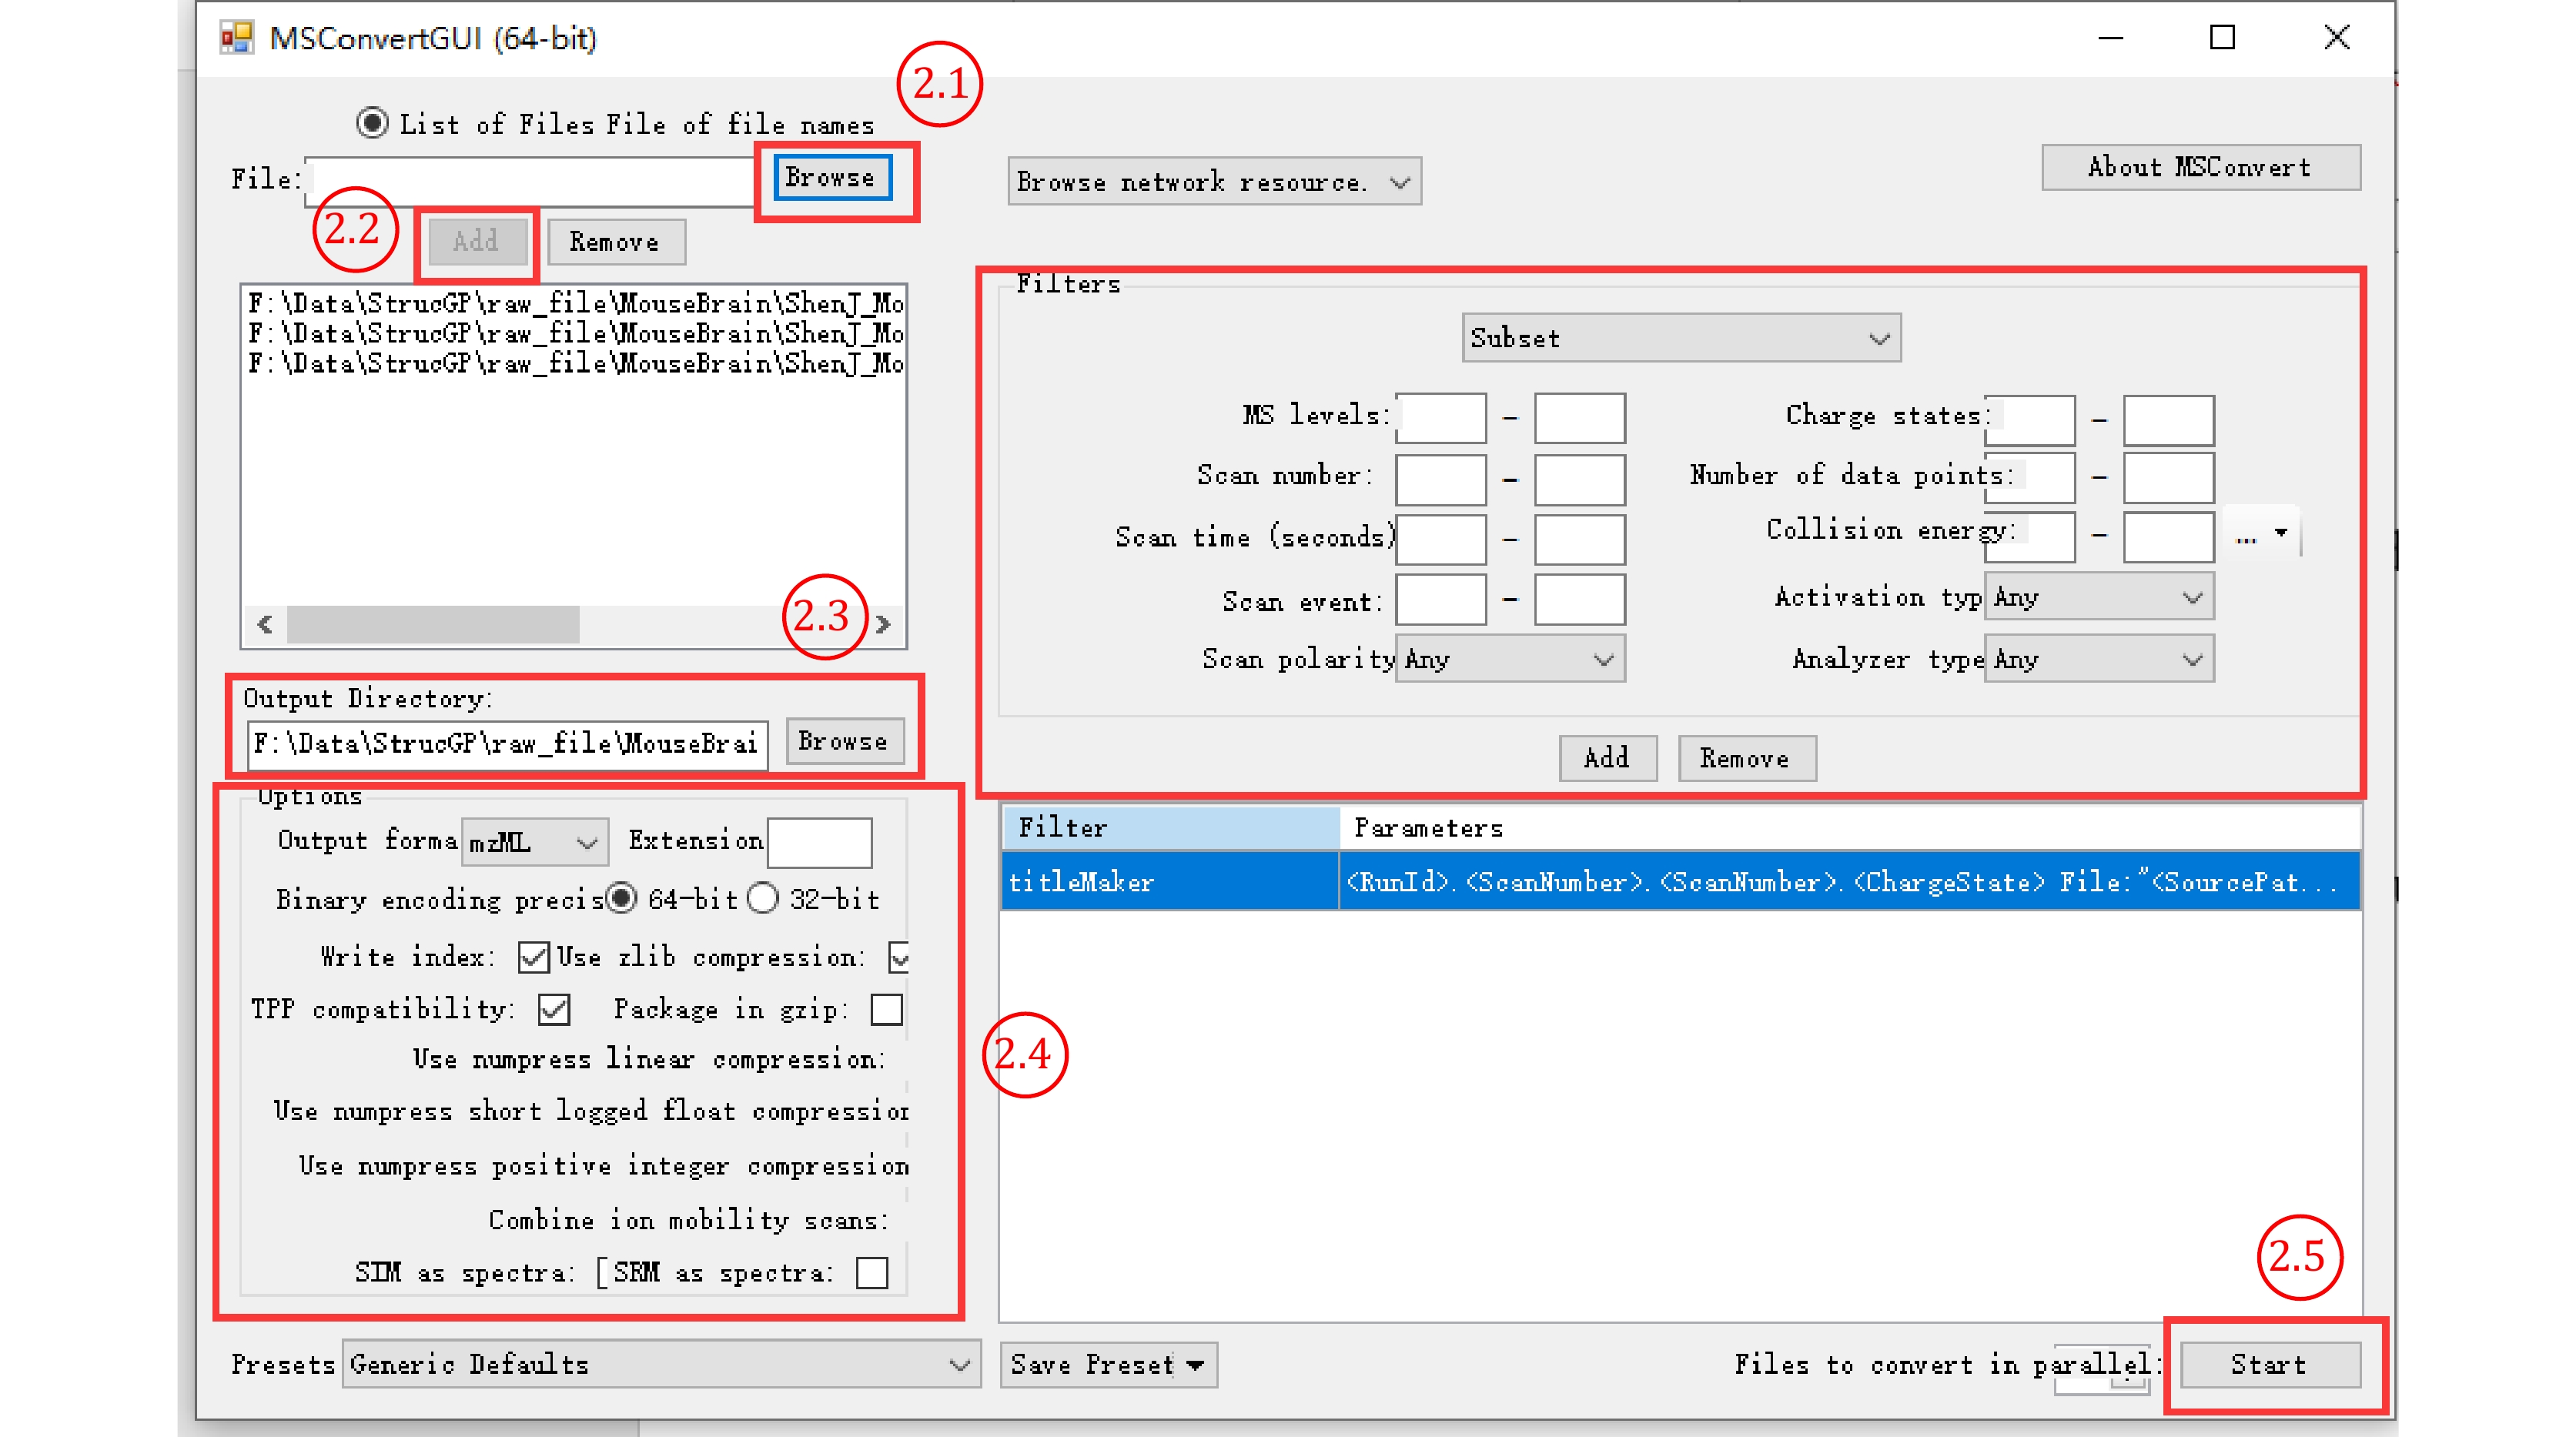Toggle Package in gzip checkbox
This screenshot has width=2576, height=1437.
[886, 1009]
